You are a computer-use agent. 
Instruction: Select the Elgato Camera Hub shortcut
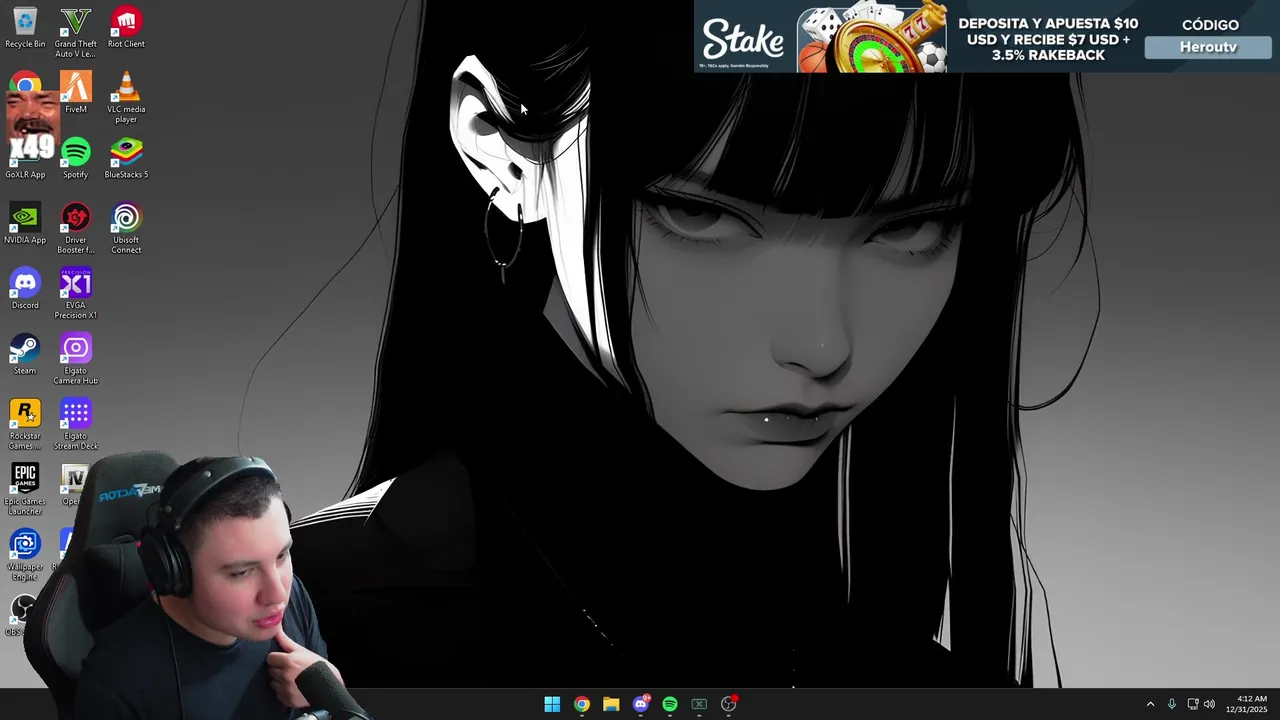tap(76, 359)
